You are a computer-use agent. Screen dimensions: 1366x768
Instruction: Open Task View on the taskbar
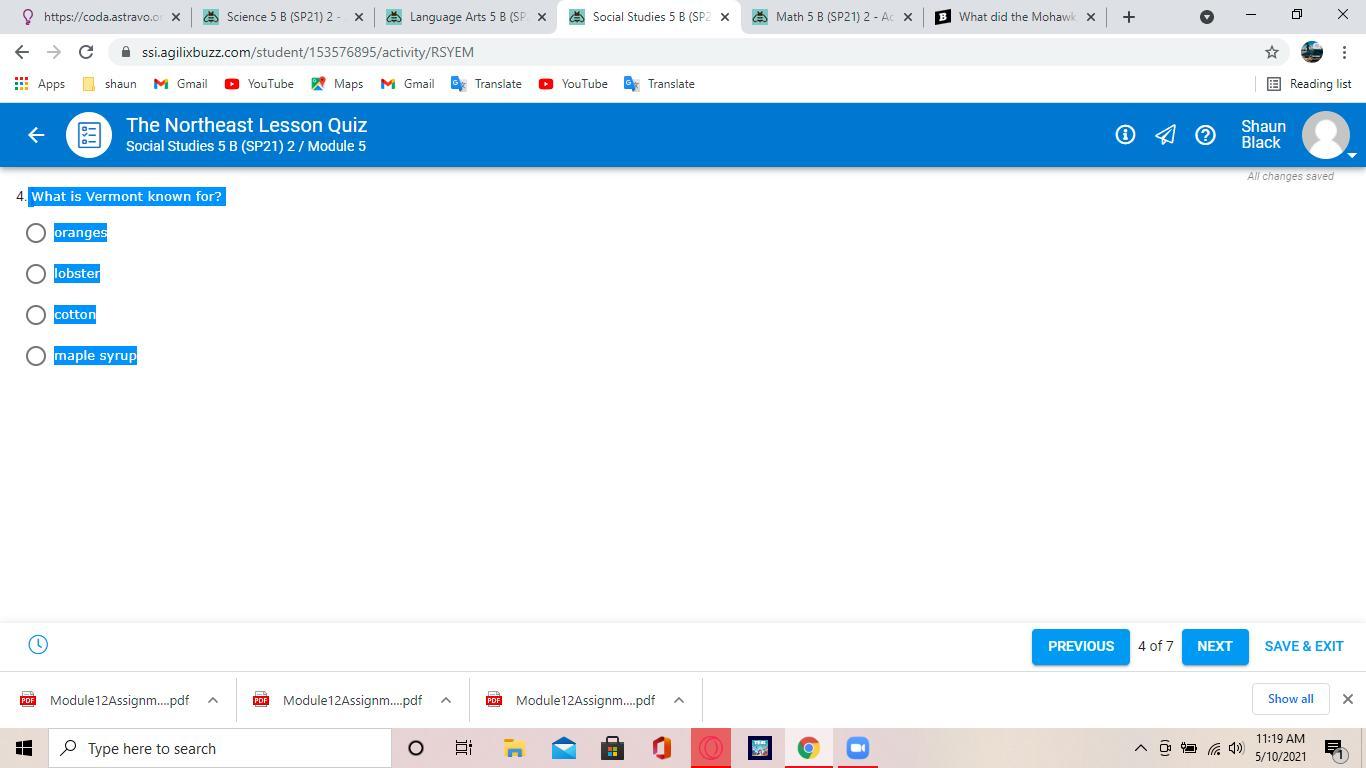(x=464, y=748)
